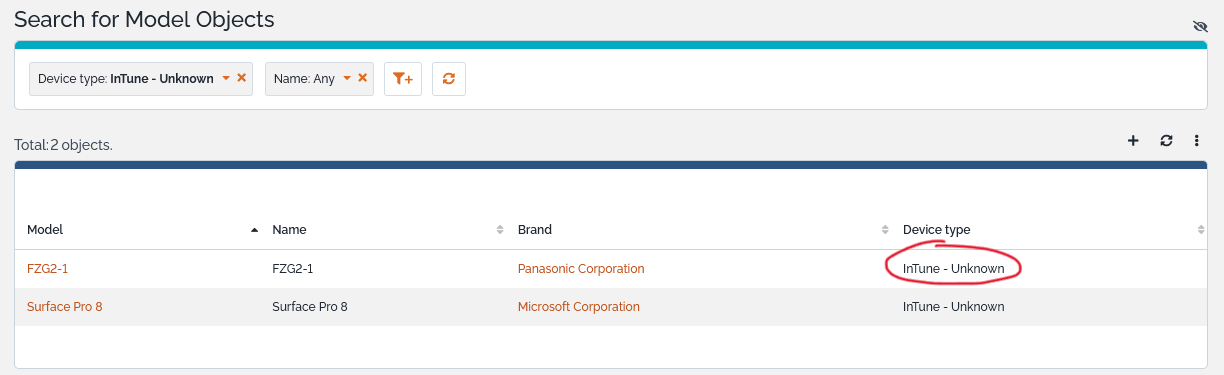Open the Panasonic Corporation brand link
1224x375 pixels.
coord(581,269)
